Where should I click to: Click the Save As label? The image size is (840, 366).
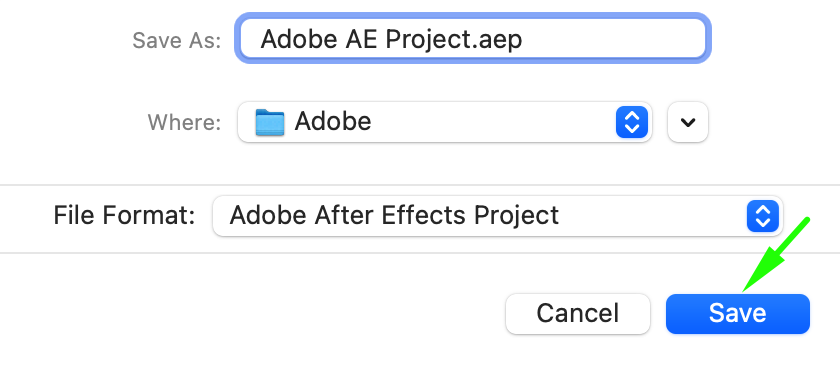pos(177,40)
